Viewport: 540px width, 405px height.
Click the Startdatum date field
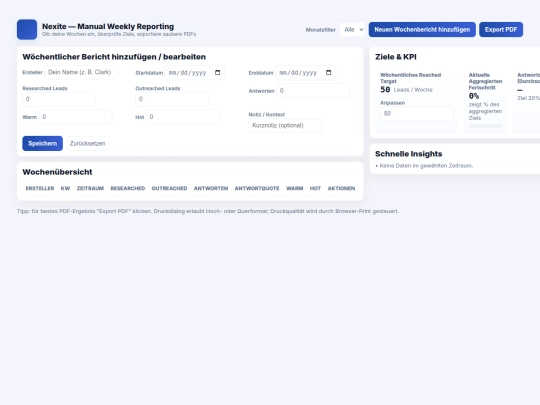(195, 73)
